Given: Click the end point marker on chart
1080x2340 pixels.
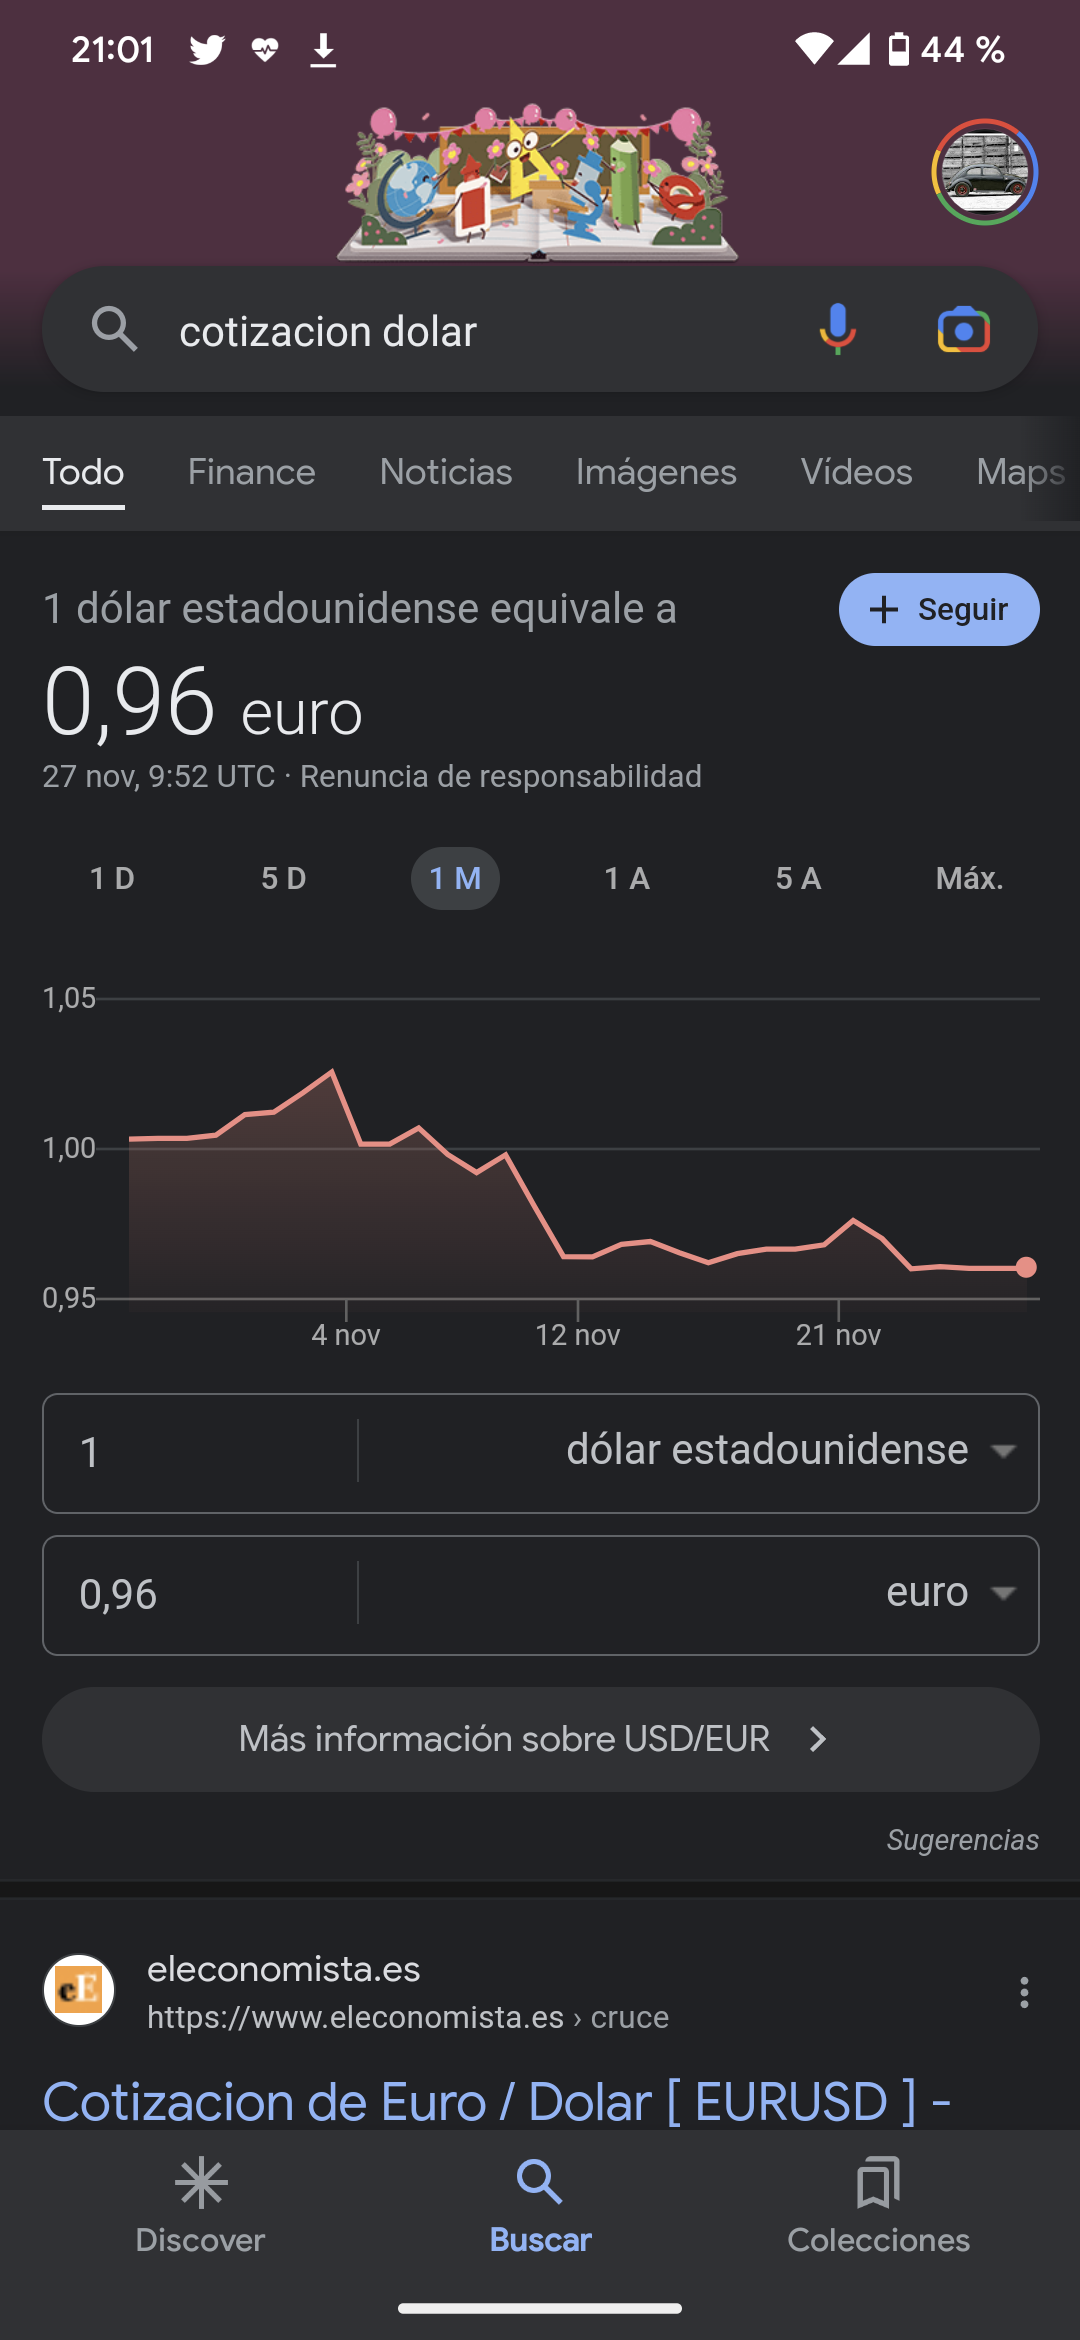Looking at the screenshot, I should [1026, 1267].
